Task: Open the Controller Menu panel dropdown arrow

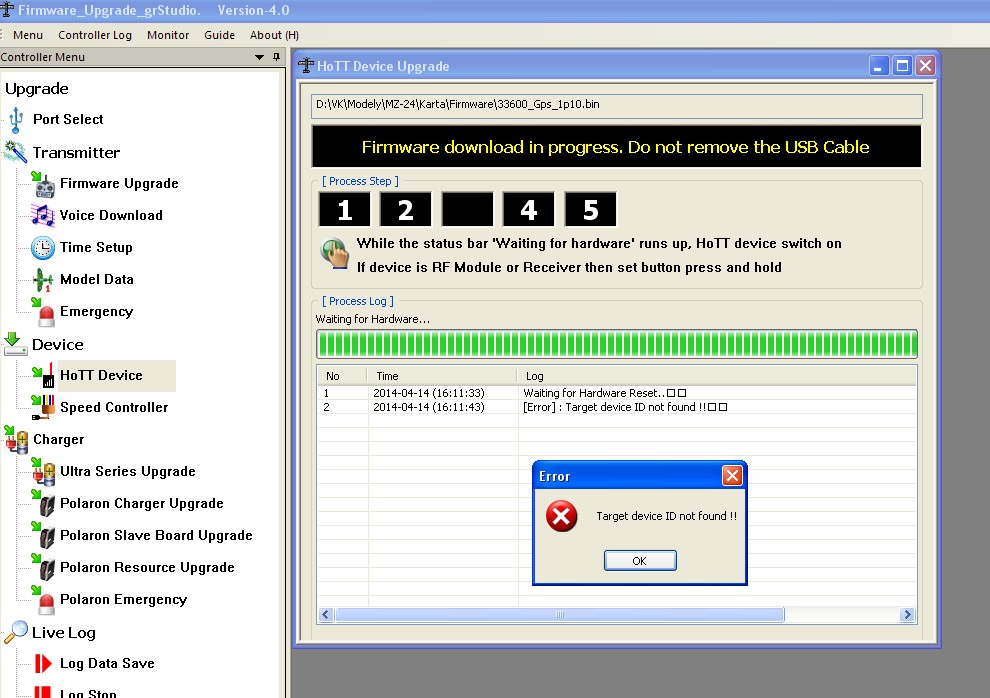Action: click(261, 58)
